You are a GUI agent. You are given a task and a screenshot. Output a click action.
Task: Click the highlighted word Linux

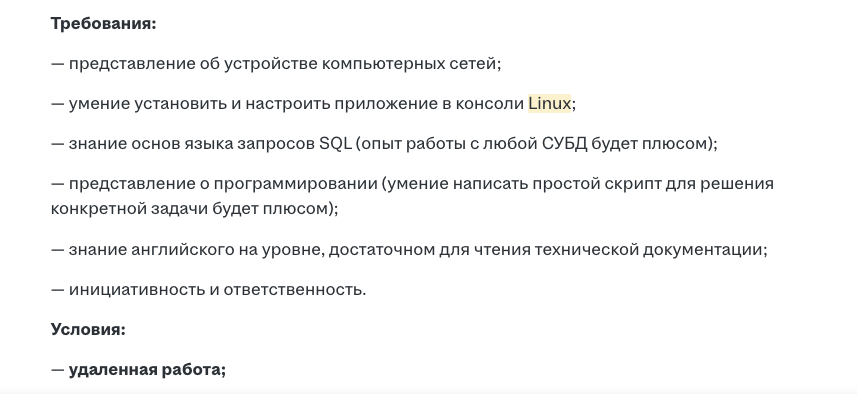pyautogui.click(x=549, y=103)
